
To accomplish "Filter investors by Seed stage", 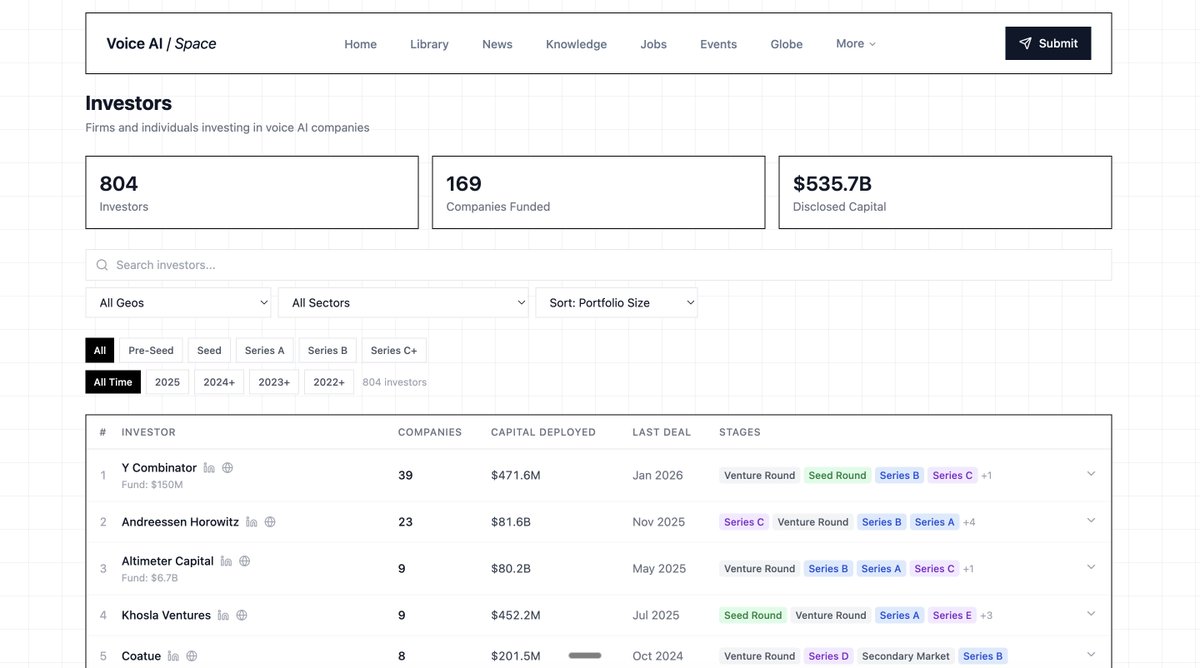I will click(x=209, y=351).
